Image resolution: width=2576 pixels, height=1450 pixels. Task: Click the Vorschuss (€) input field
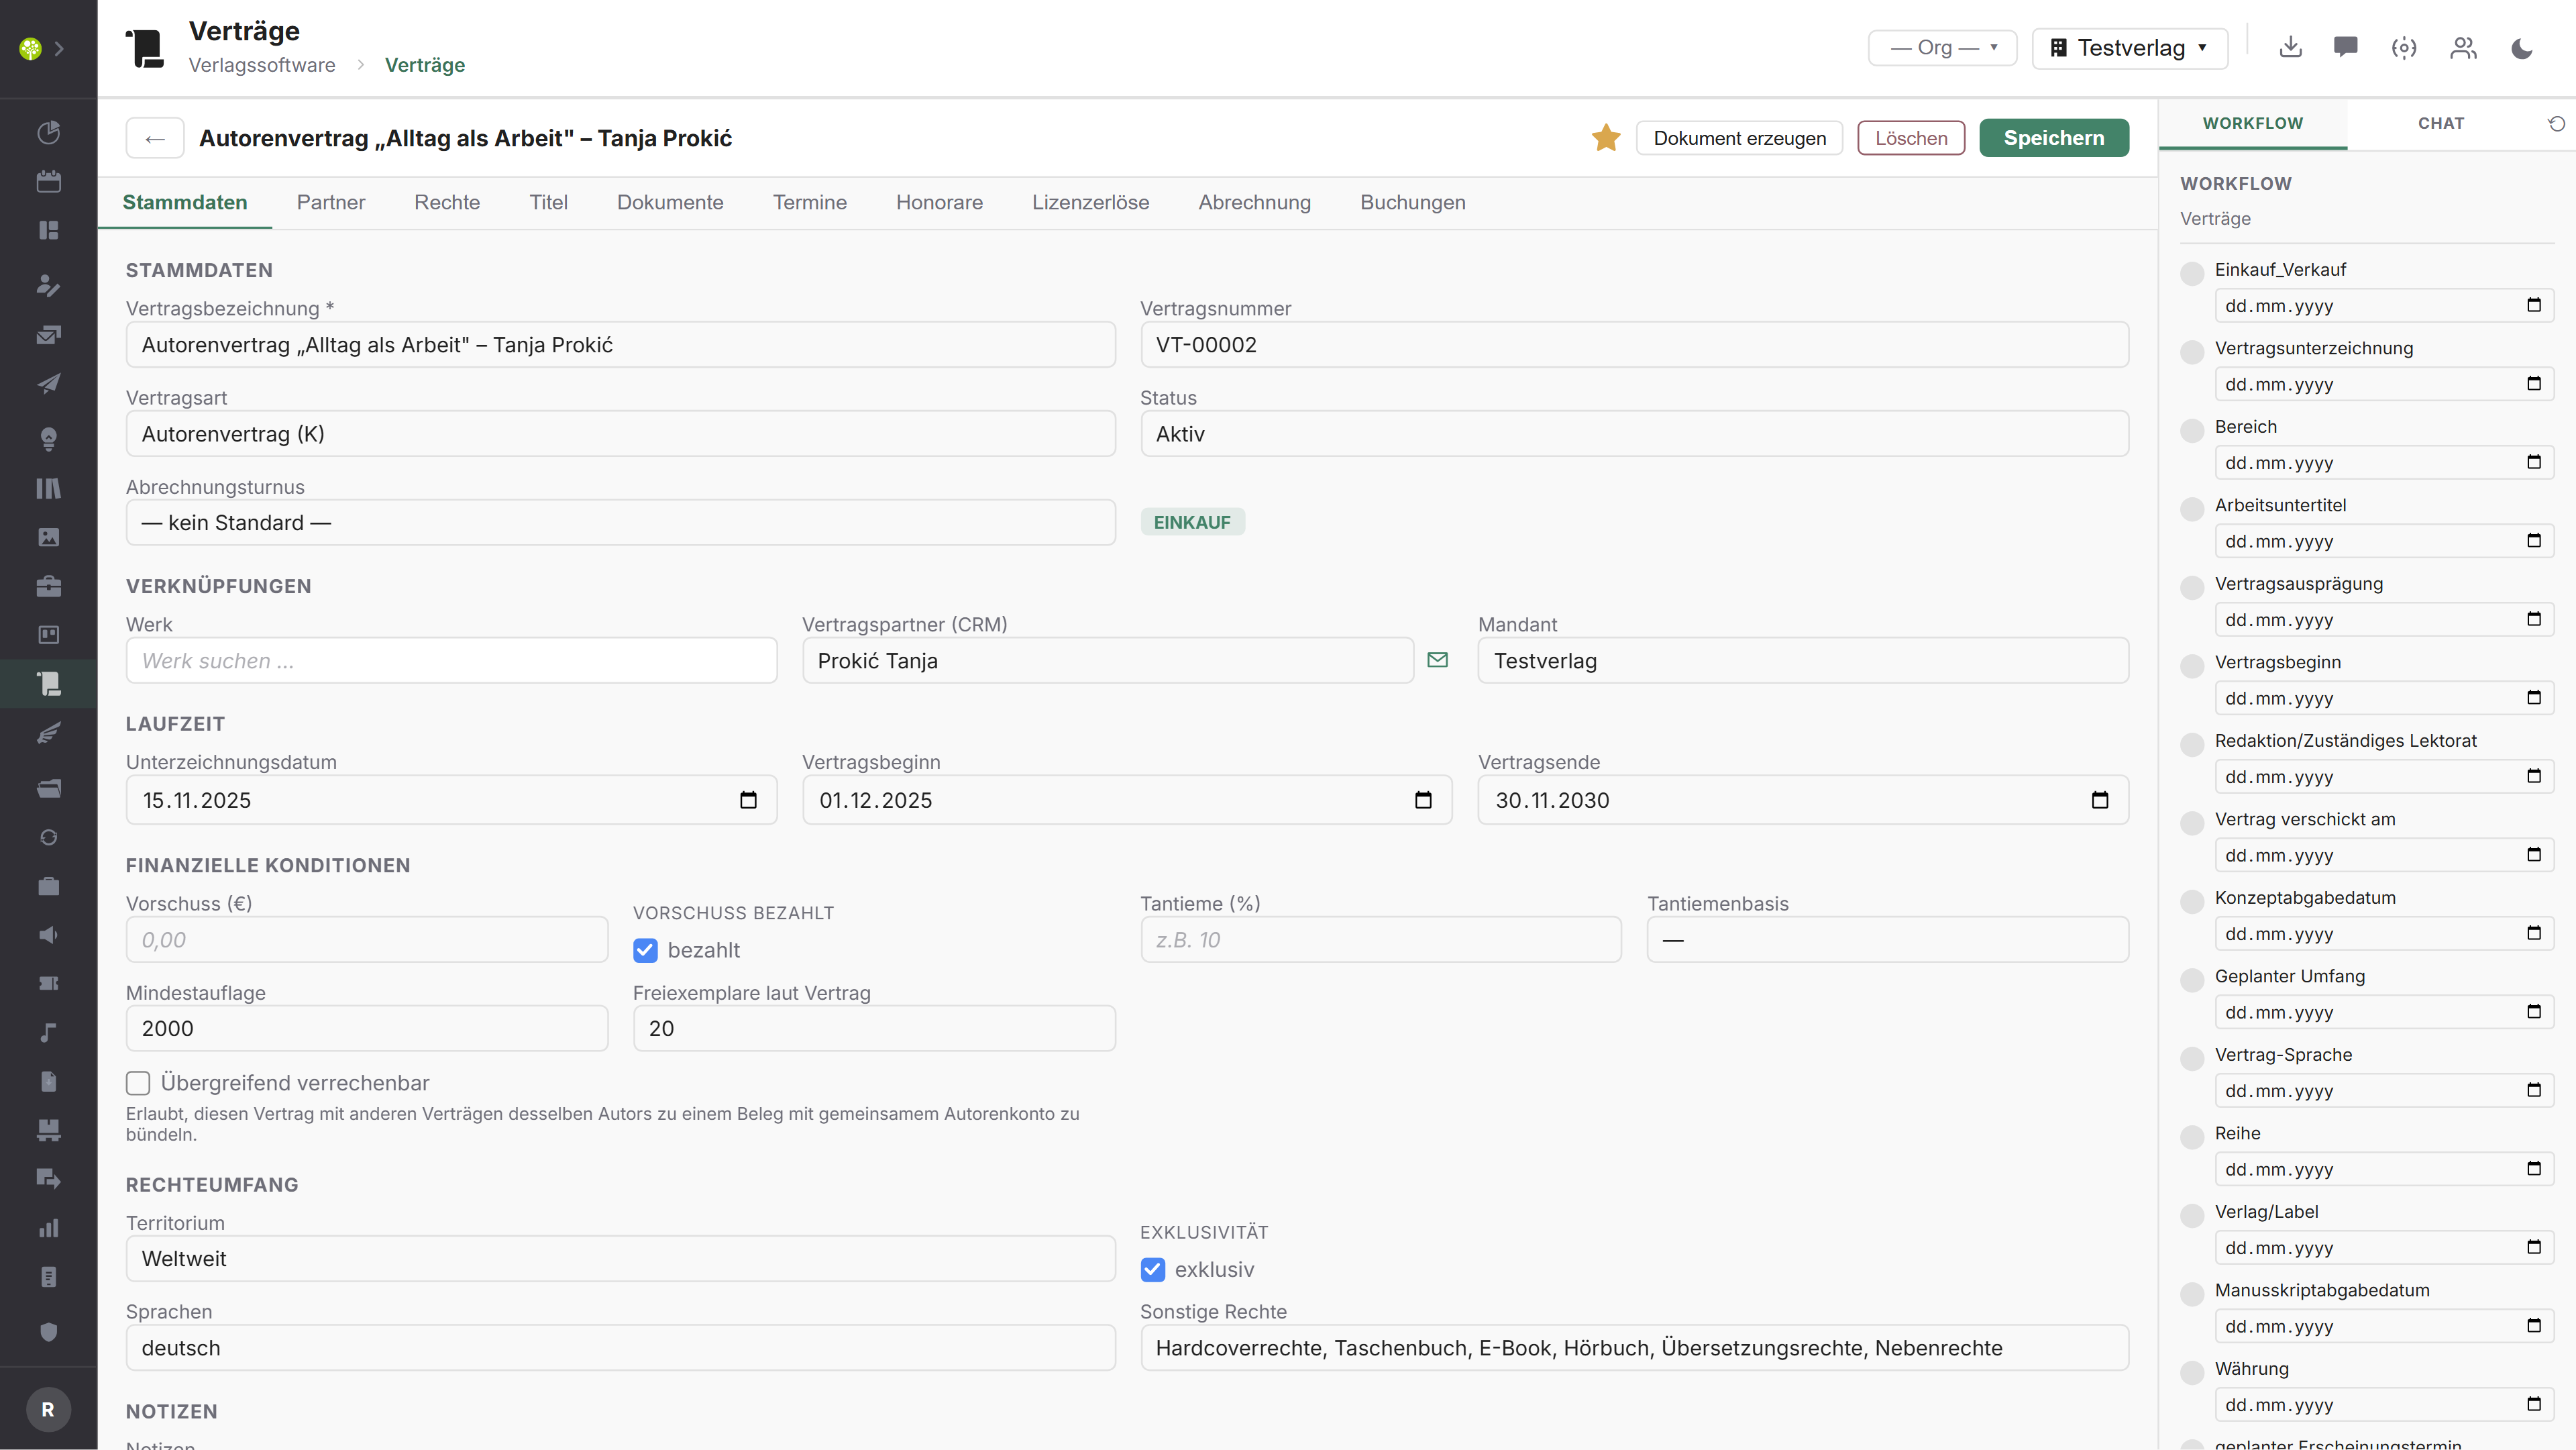coord(367,940)
